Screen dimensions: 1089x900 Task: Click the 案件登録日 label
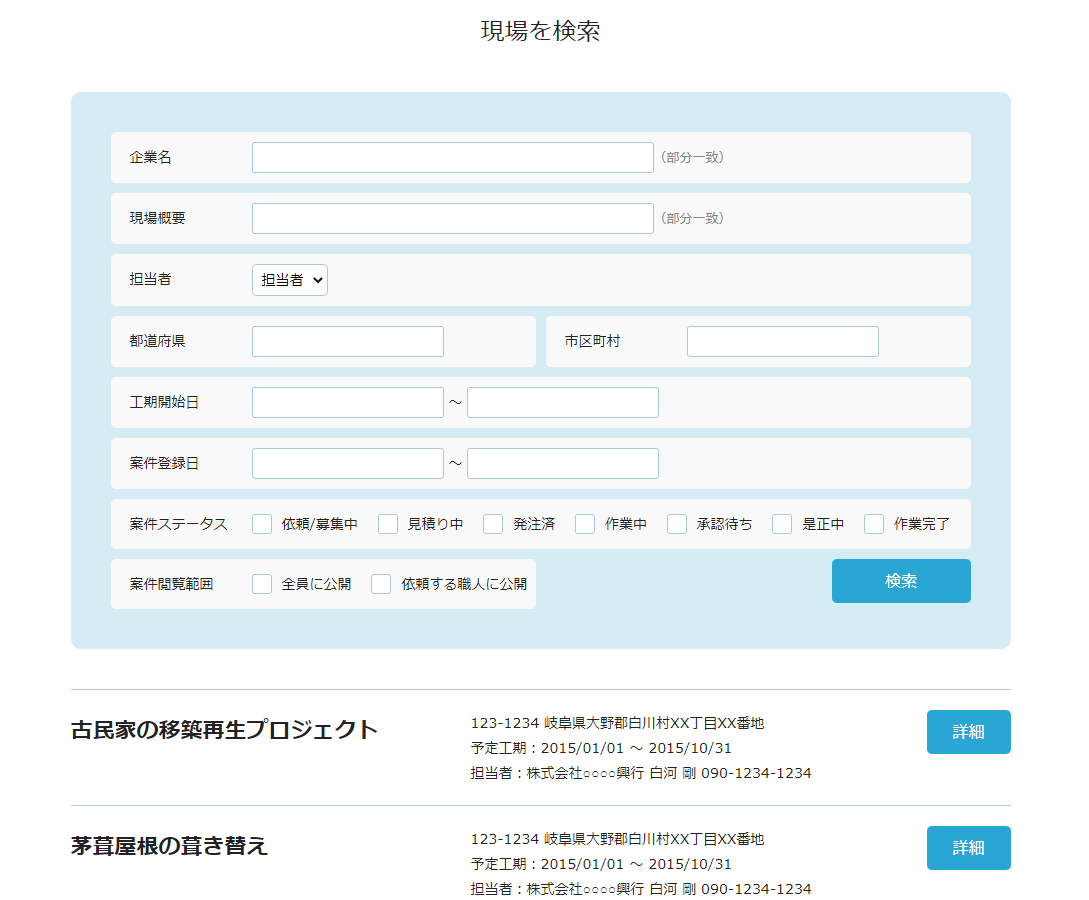[164, 463]
